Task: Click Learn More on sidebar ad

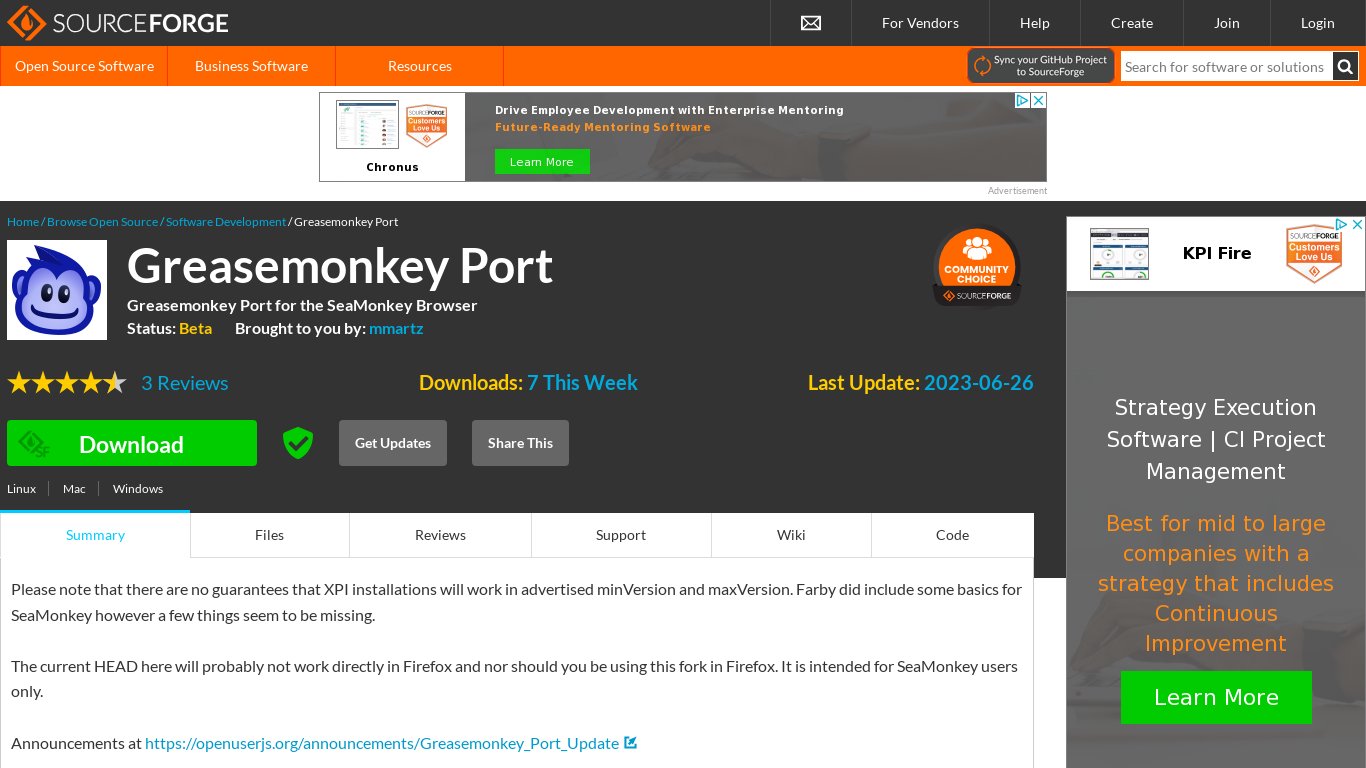Action: (1216, 697)
